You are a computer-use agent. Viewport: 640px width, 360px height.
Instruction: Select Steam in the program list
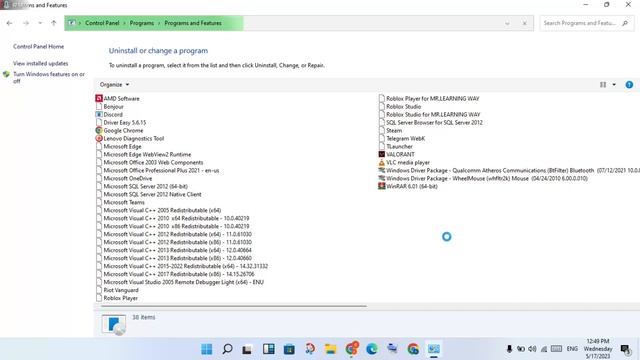point(394,130)
